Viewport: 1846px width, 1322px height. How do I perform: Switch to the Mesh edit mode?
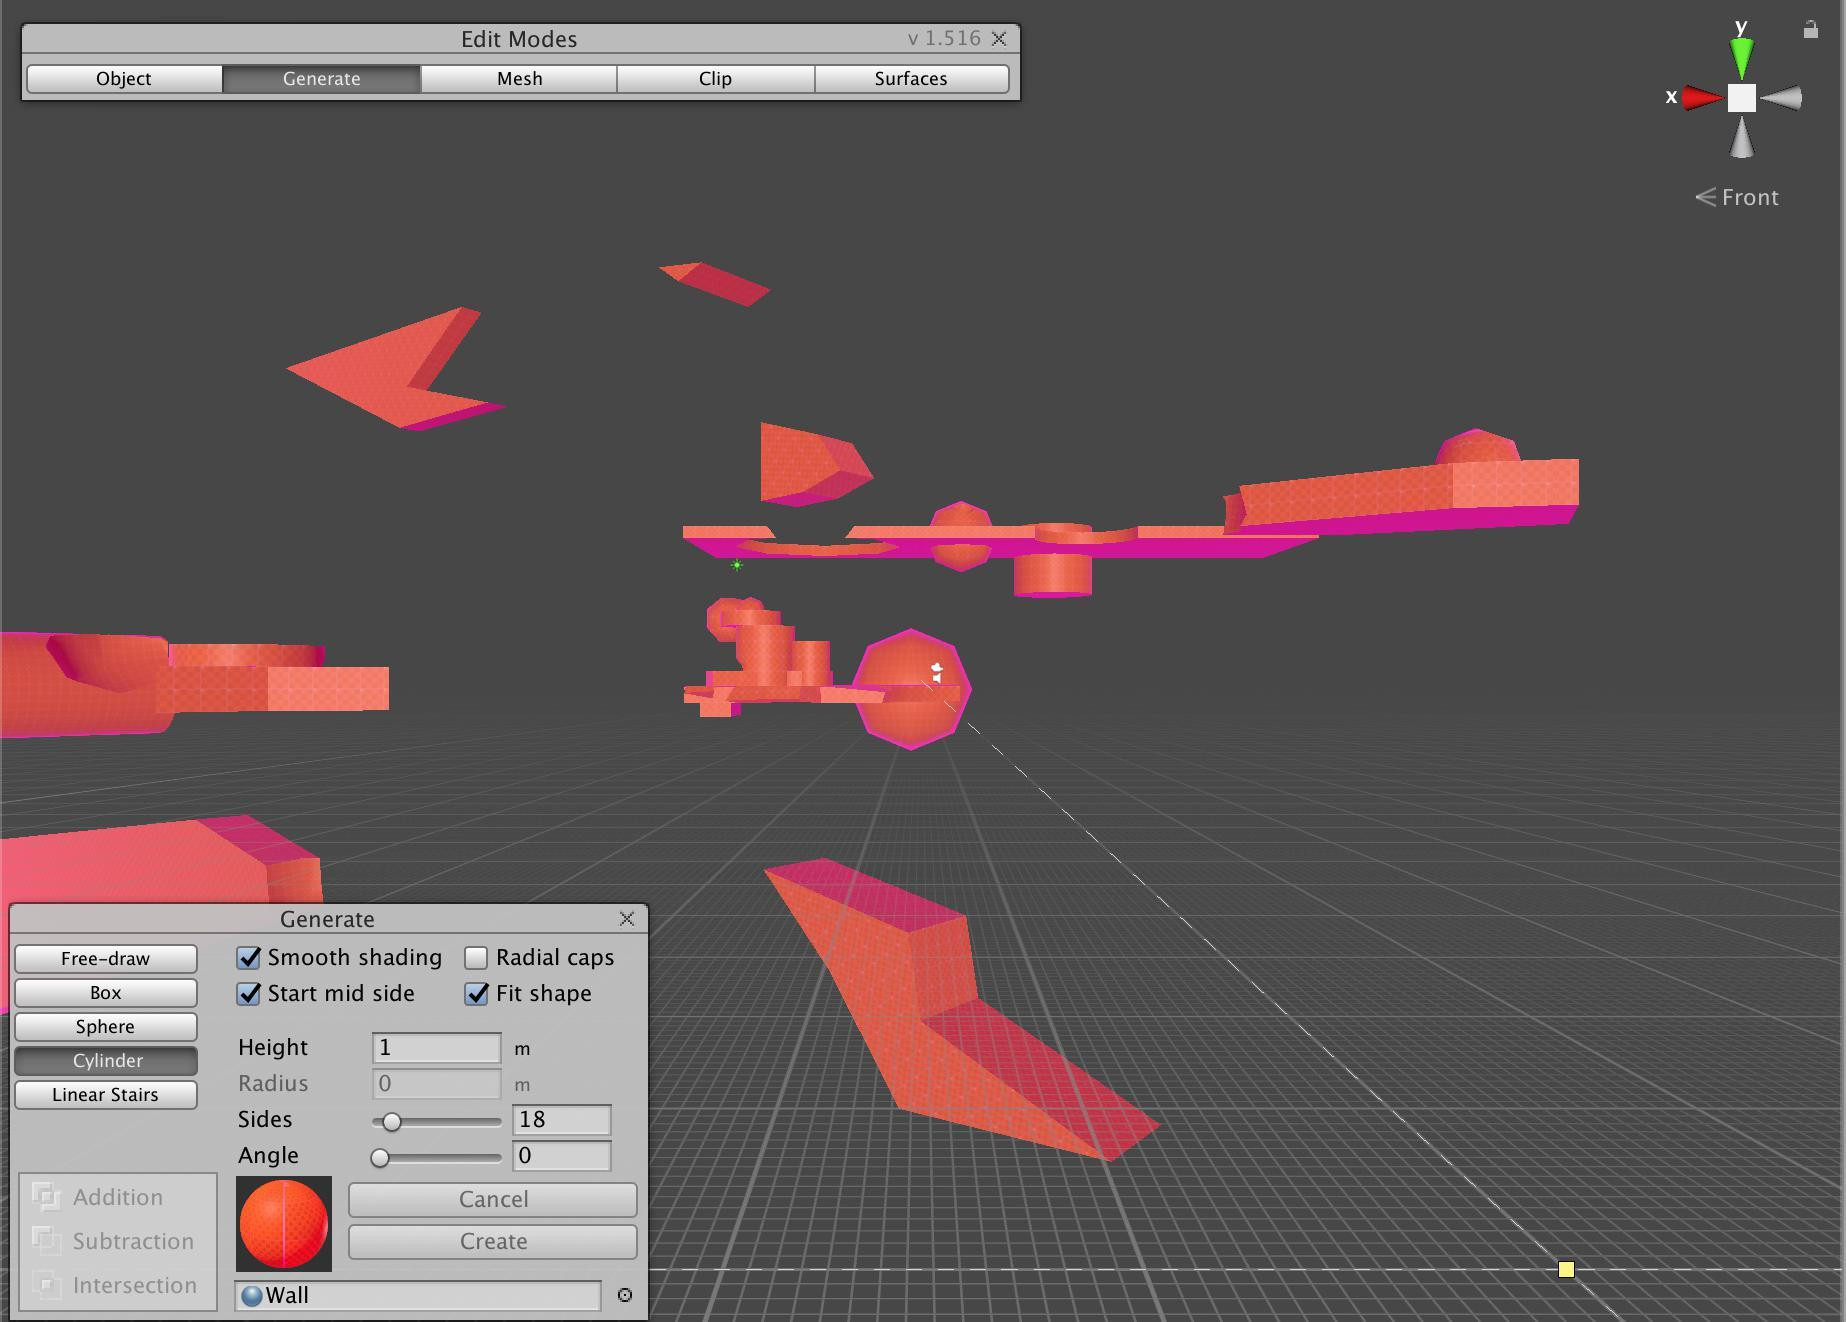(519, 79)
